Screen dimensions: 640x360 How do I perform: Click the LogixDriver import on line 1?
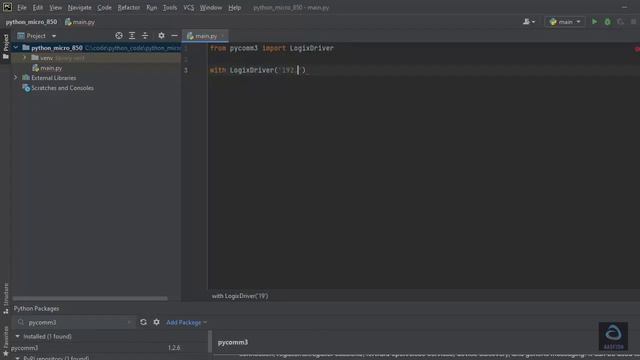tap(311, 48)
